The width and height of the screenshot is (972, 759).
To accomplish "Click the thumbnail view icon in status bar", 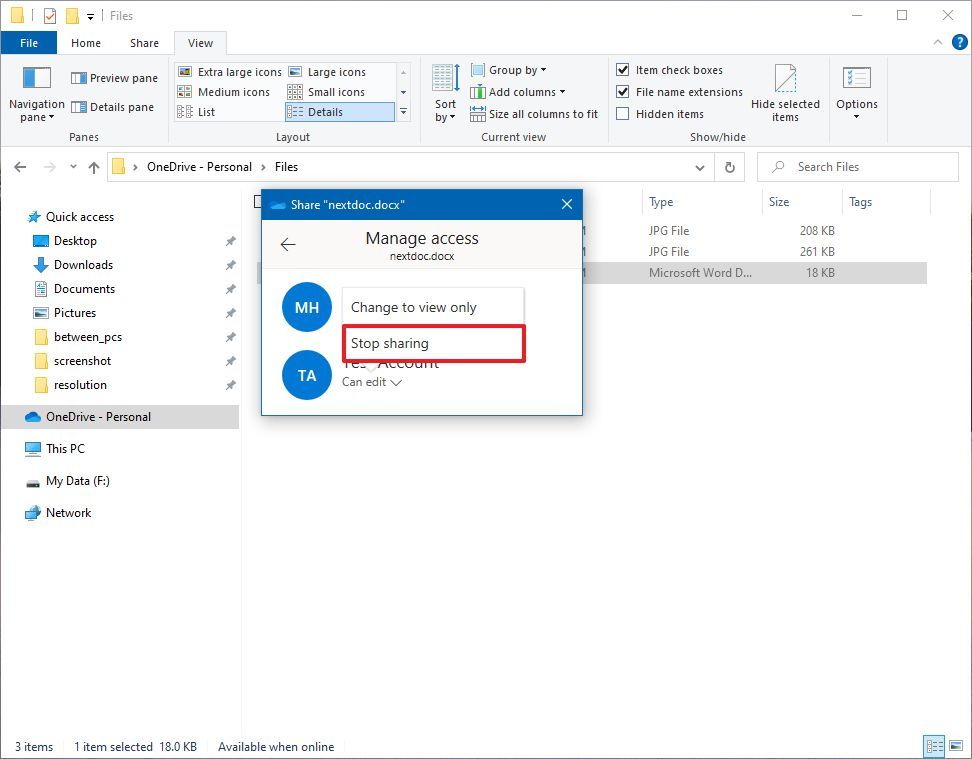I will tap(955, 746).
